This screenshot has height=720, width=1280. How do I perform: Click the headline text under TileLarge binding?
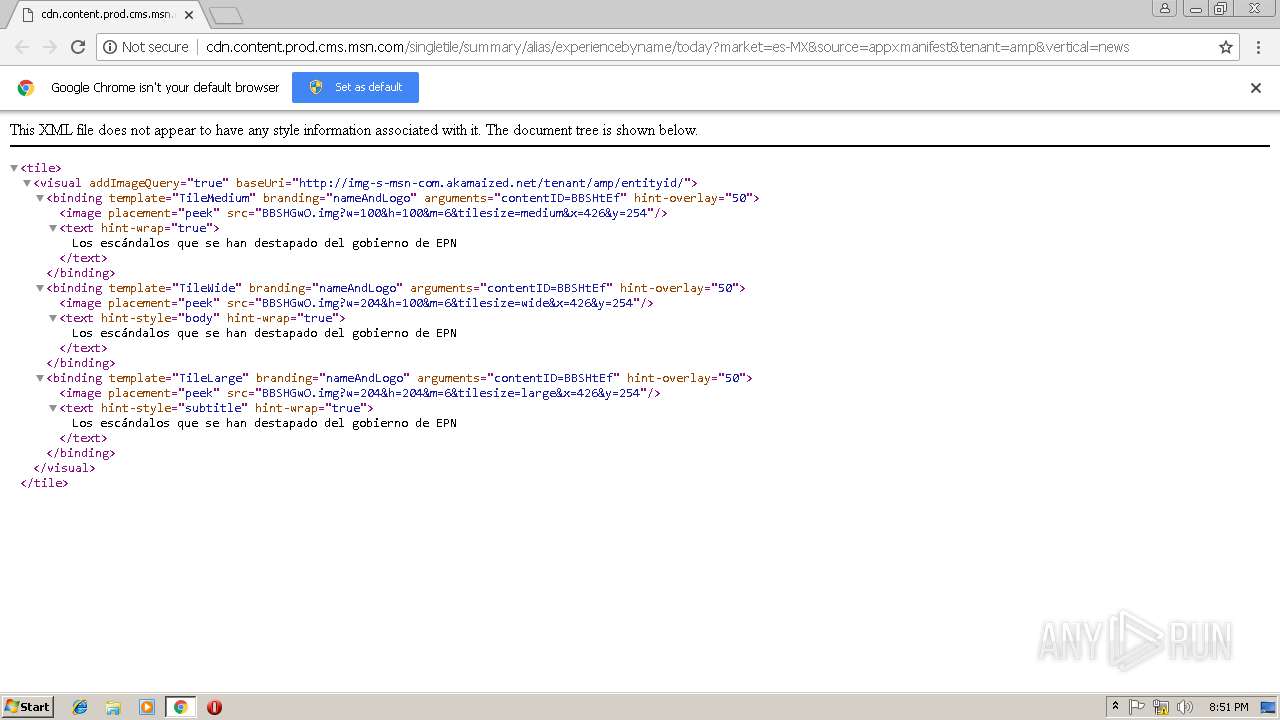pyautogui.click(x=264, y=423)
